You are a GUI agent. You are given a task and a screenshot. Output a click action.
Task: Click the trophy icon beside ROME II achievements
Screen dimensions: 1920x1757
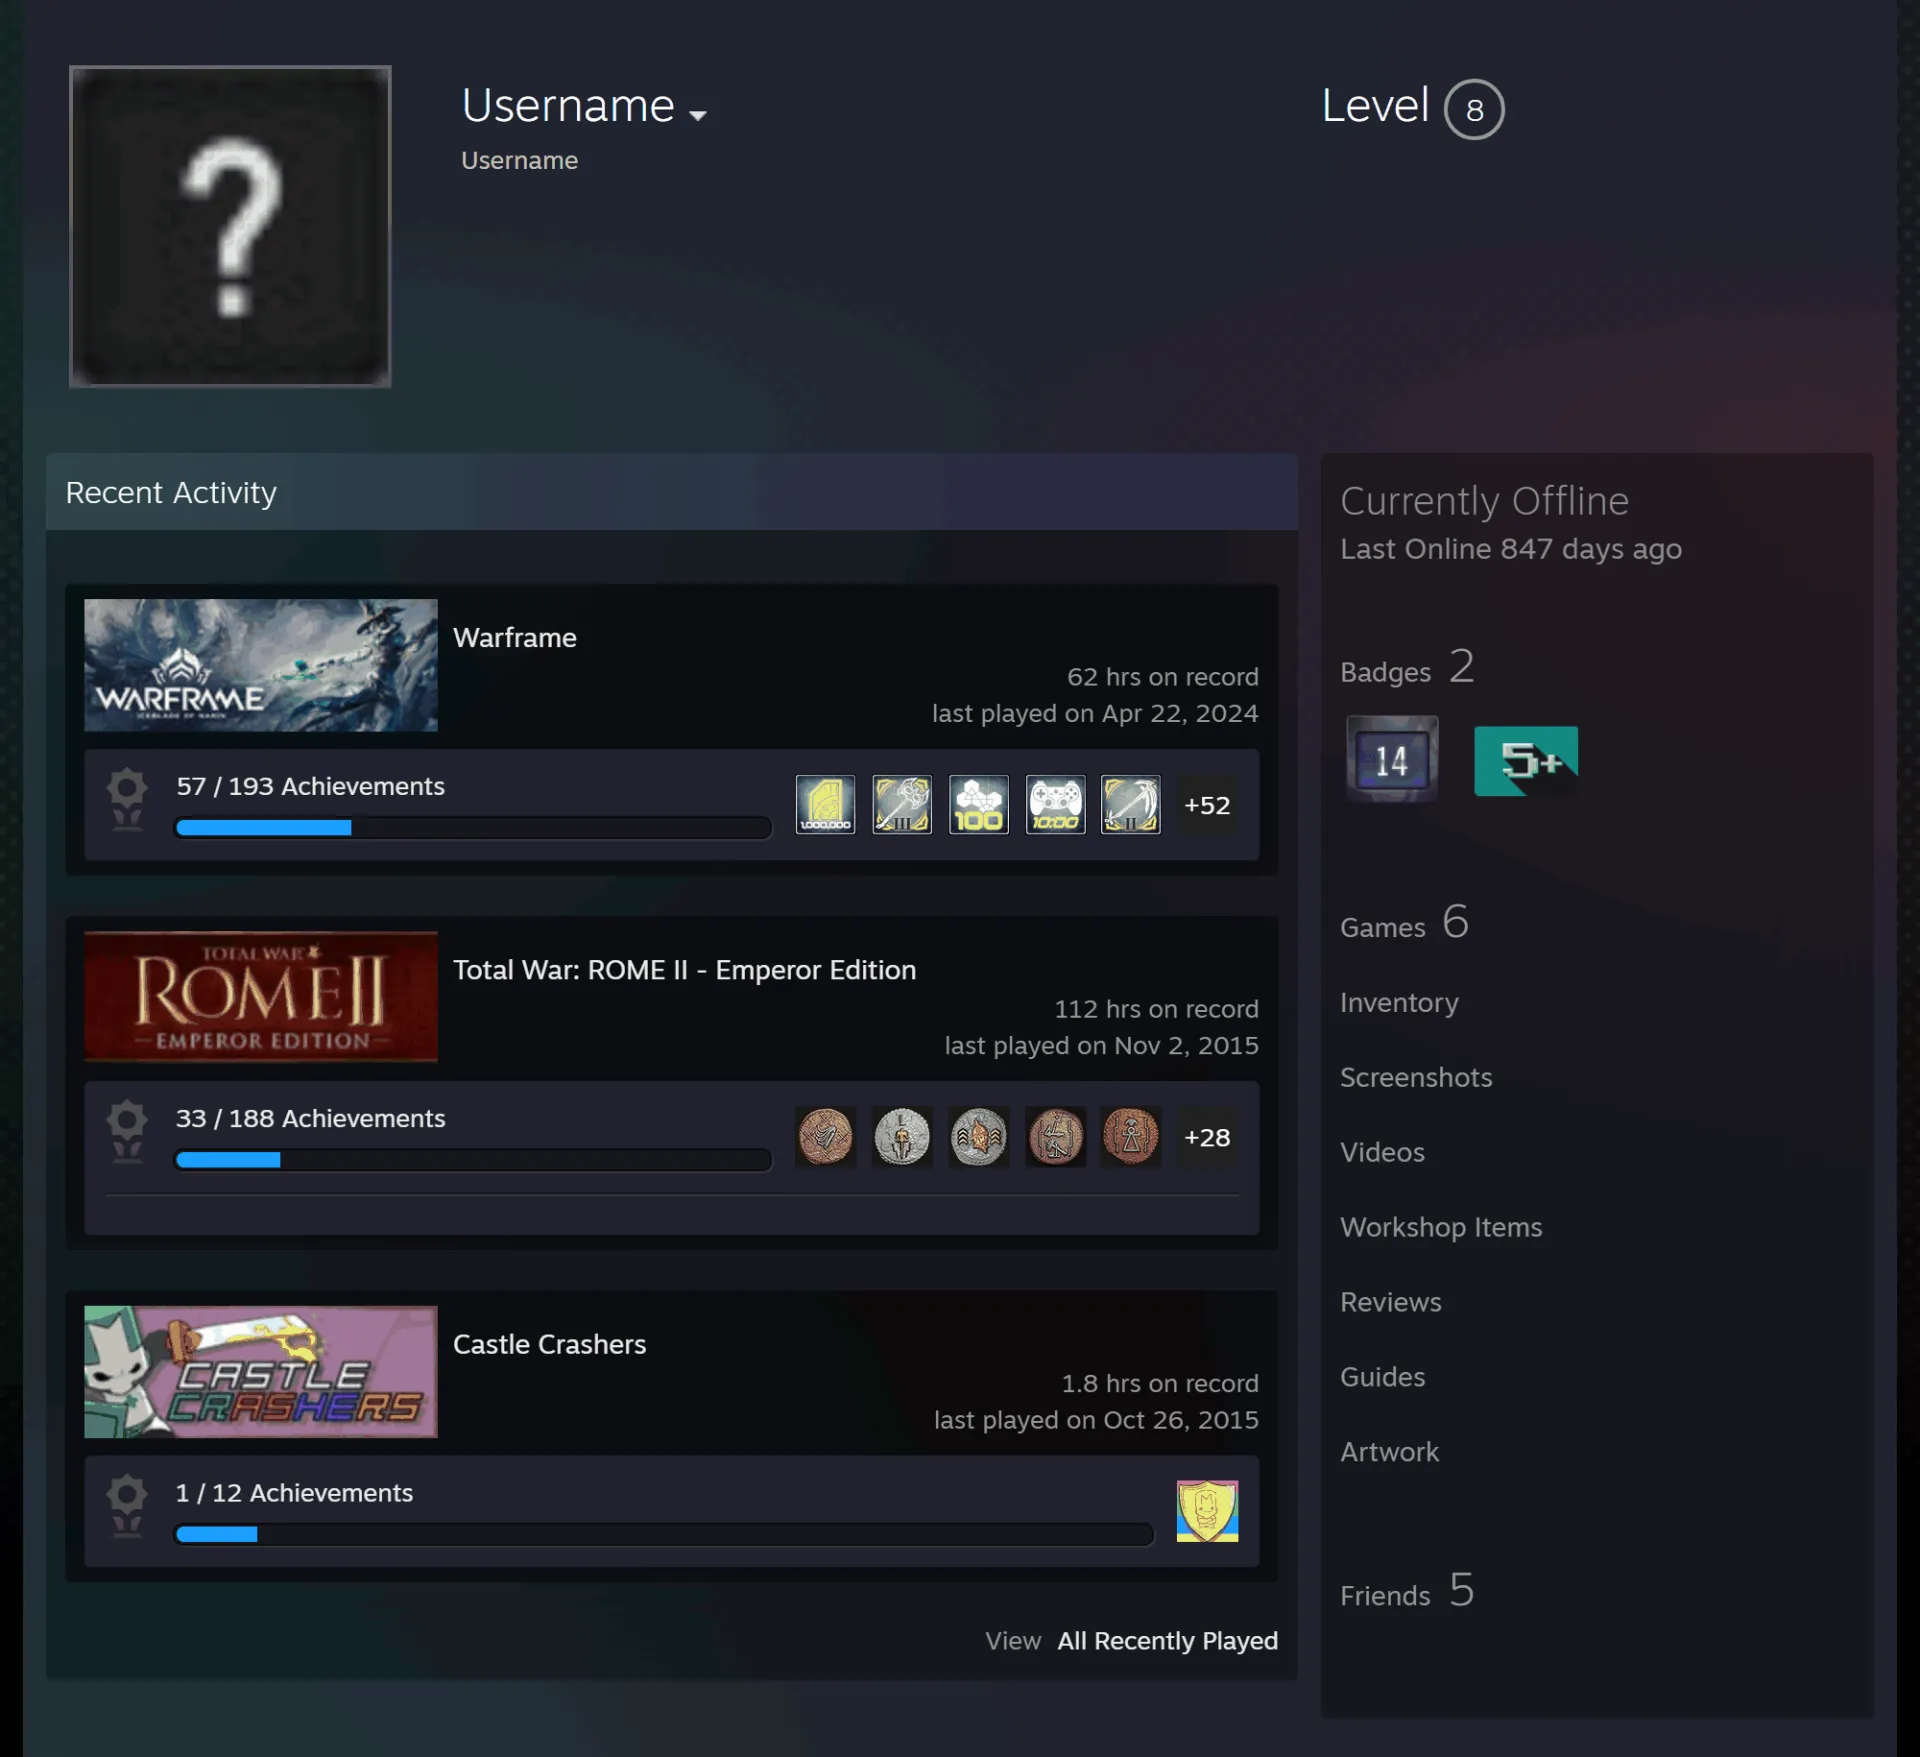(127, 1131)
